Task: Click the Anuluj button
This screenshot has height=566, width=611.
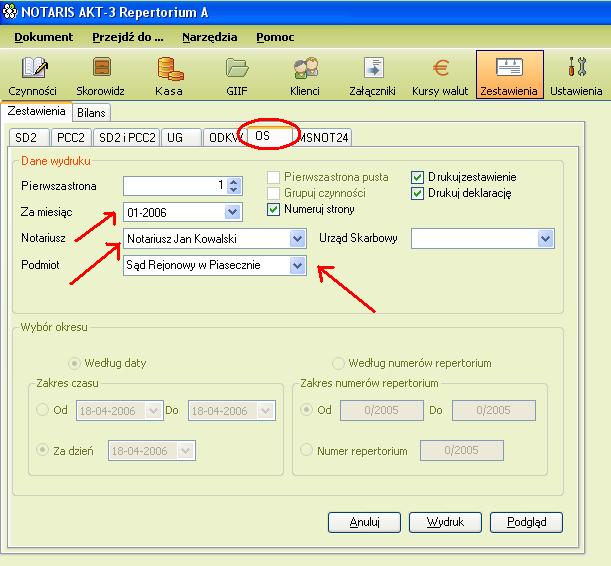Action: coord(364,522)
